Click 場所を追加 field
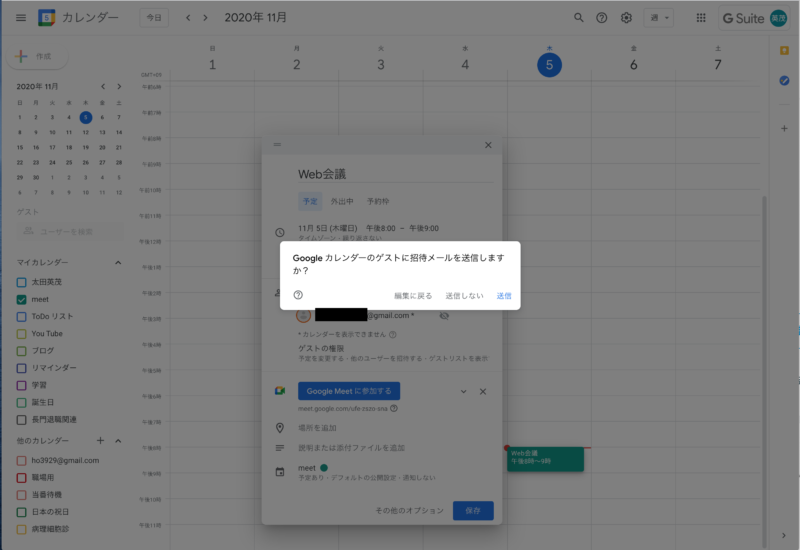 tap(317, 428)
